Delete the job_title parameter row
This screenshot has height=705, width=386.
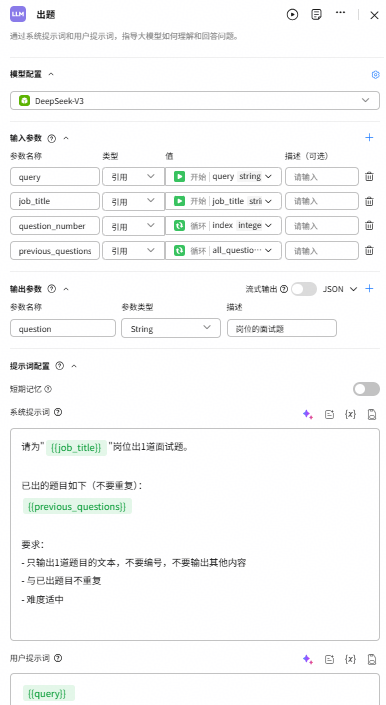tap(369, 201)
